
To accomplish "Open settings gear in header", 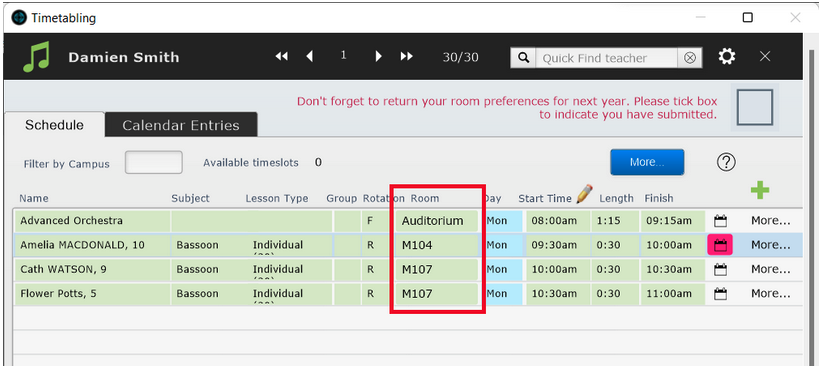I will [726, 57].
